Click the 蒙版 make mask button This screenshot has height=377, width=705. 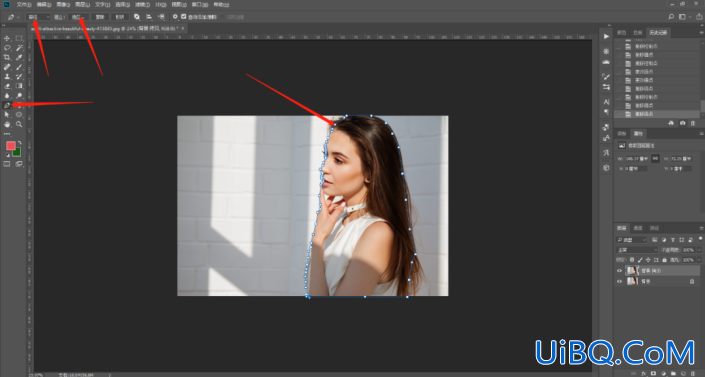click(x=100, y=17)
